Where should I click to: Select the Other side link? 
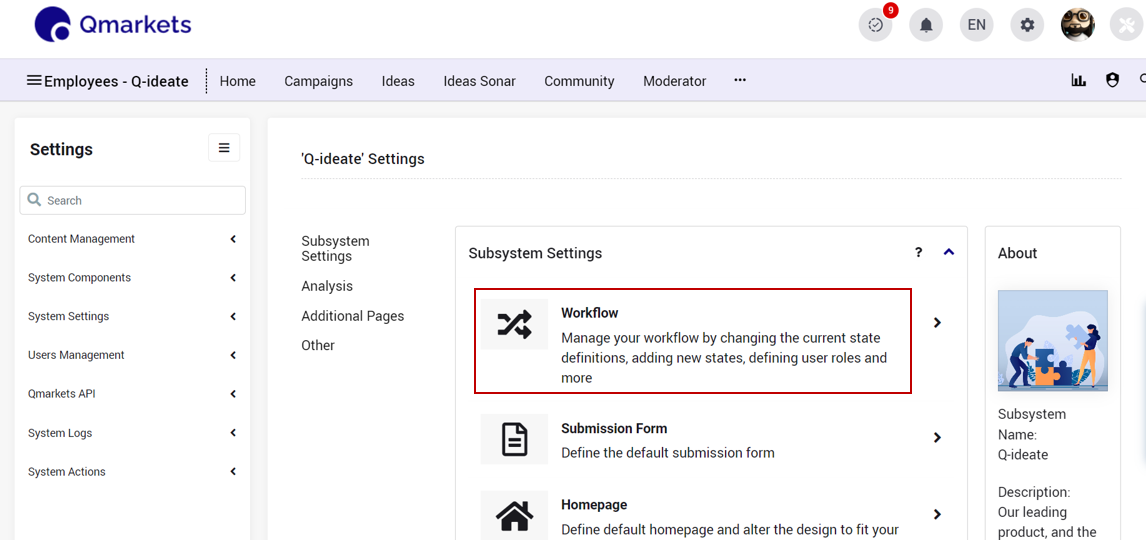318,346
